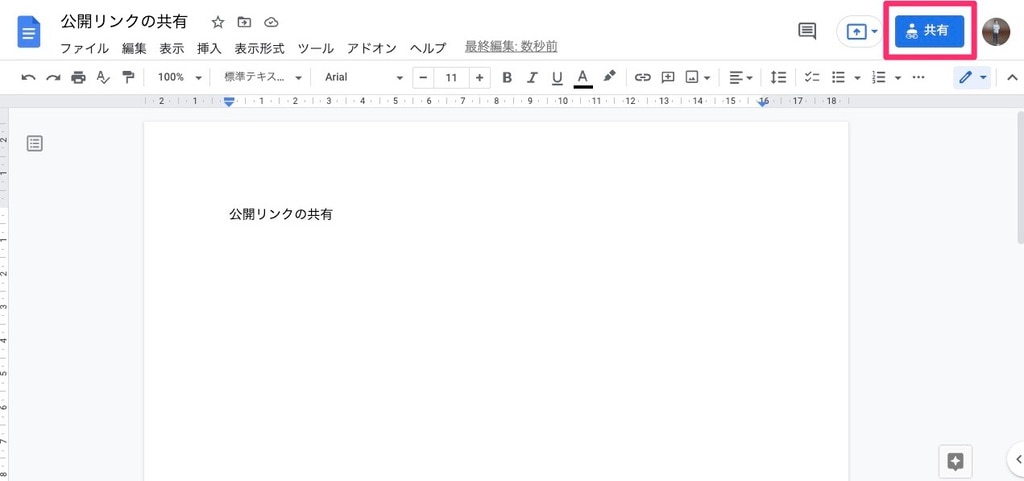
Task: Click the redo arrow icon
Action: (x=53, y=78)
